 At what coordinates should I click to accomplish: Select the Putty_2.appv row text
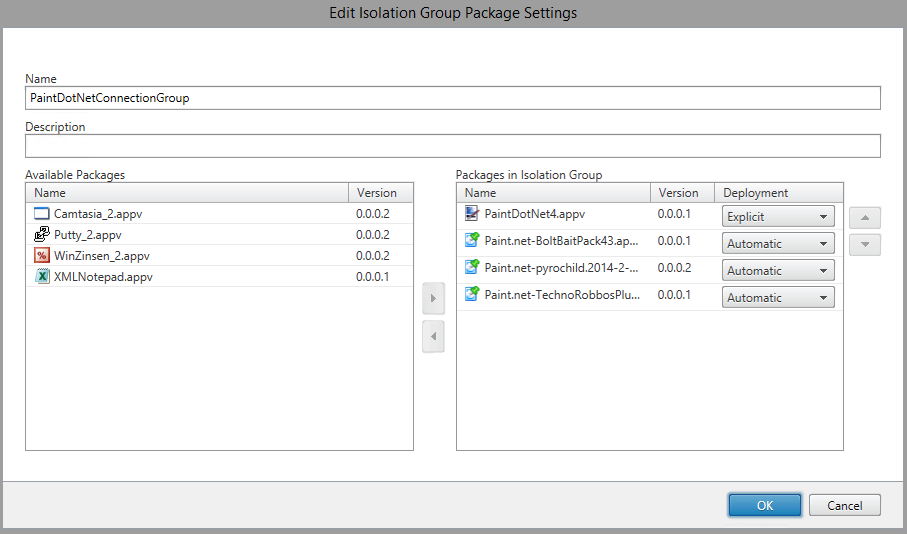(x=87, y=235)
